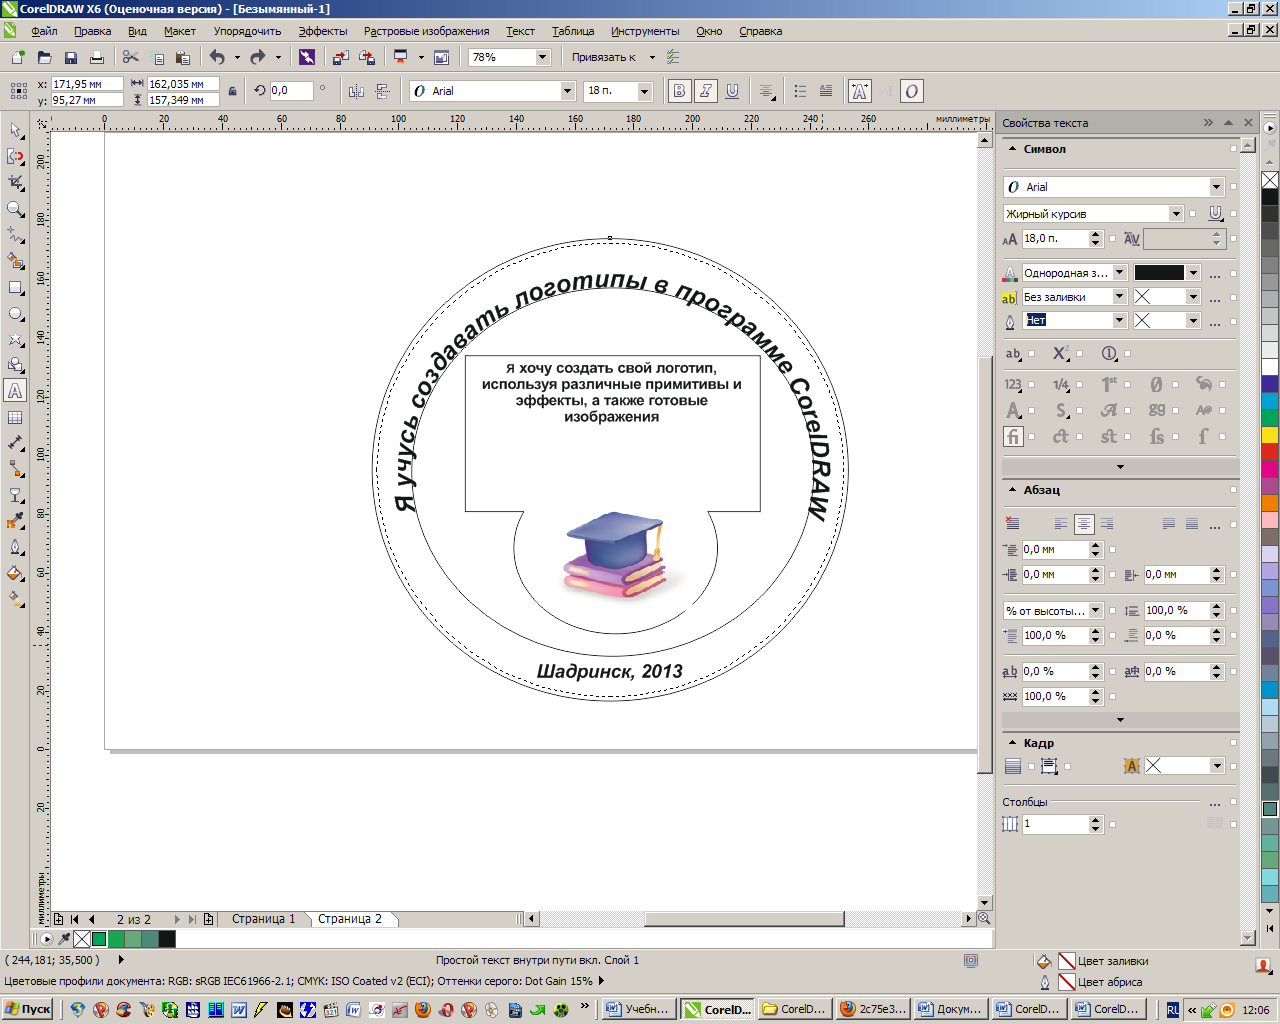The image size is (1280, 1024).
Task: Toggle the standard ligatures fi button
Action: pos(1013,436)
